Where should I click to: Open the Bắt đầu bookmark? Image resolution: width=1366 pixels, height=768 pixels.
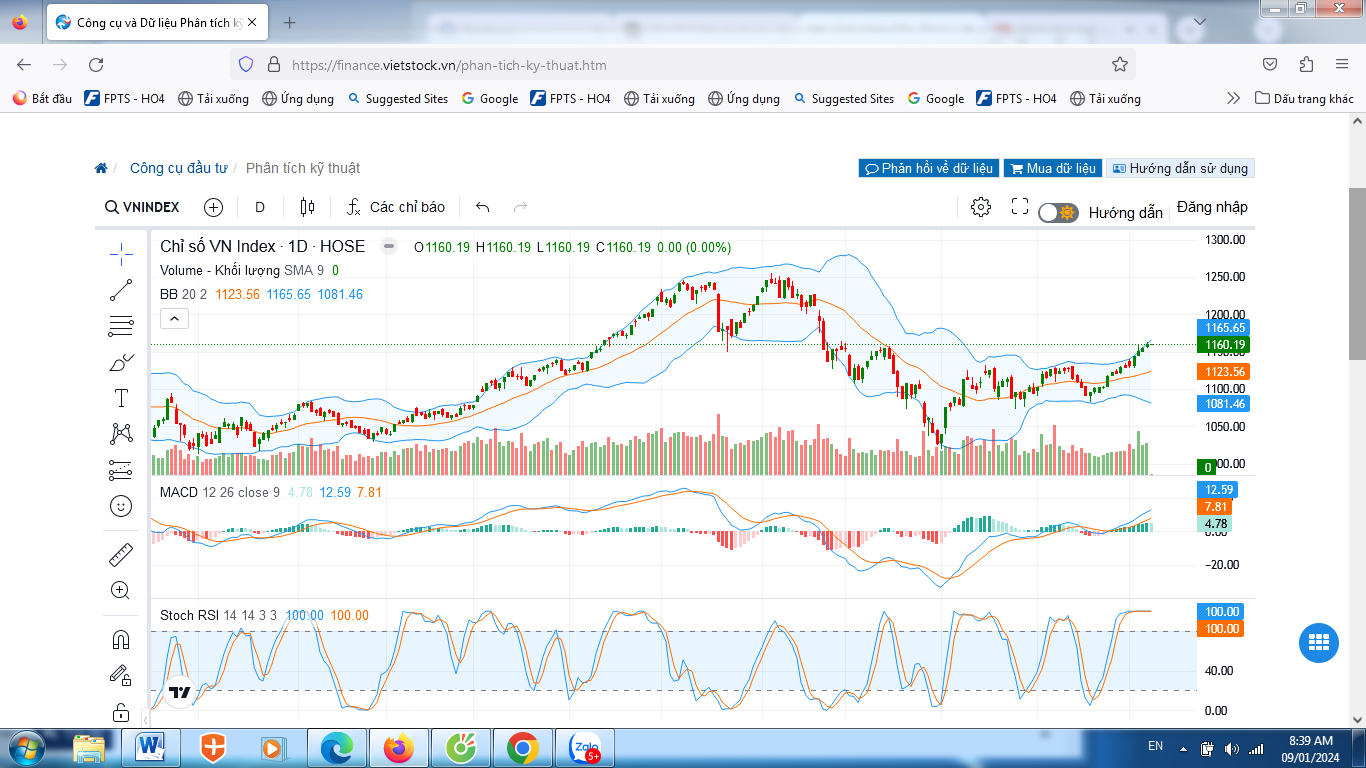point(42,98)
